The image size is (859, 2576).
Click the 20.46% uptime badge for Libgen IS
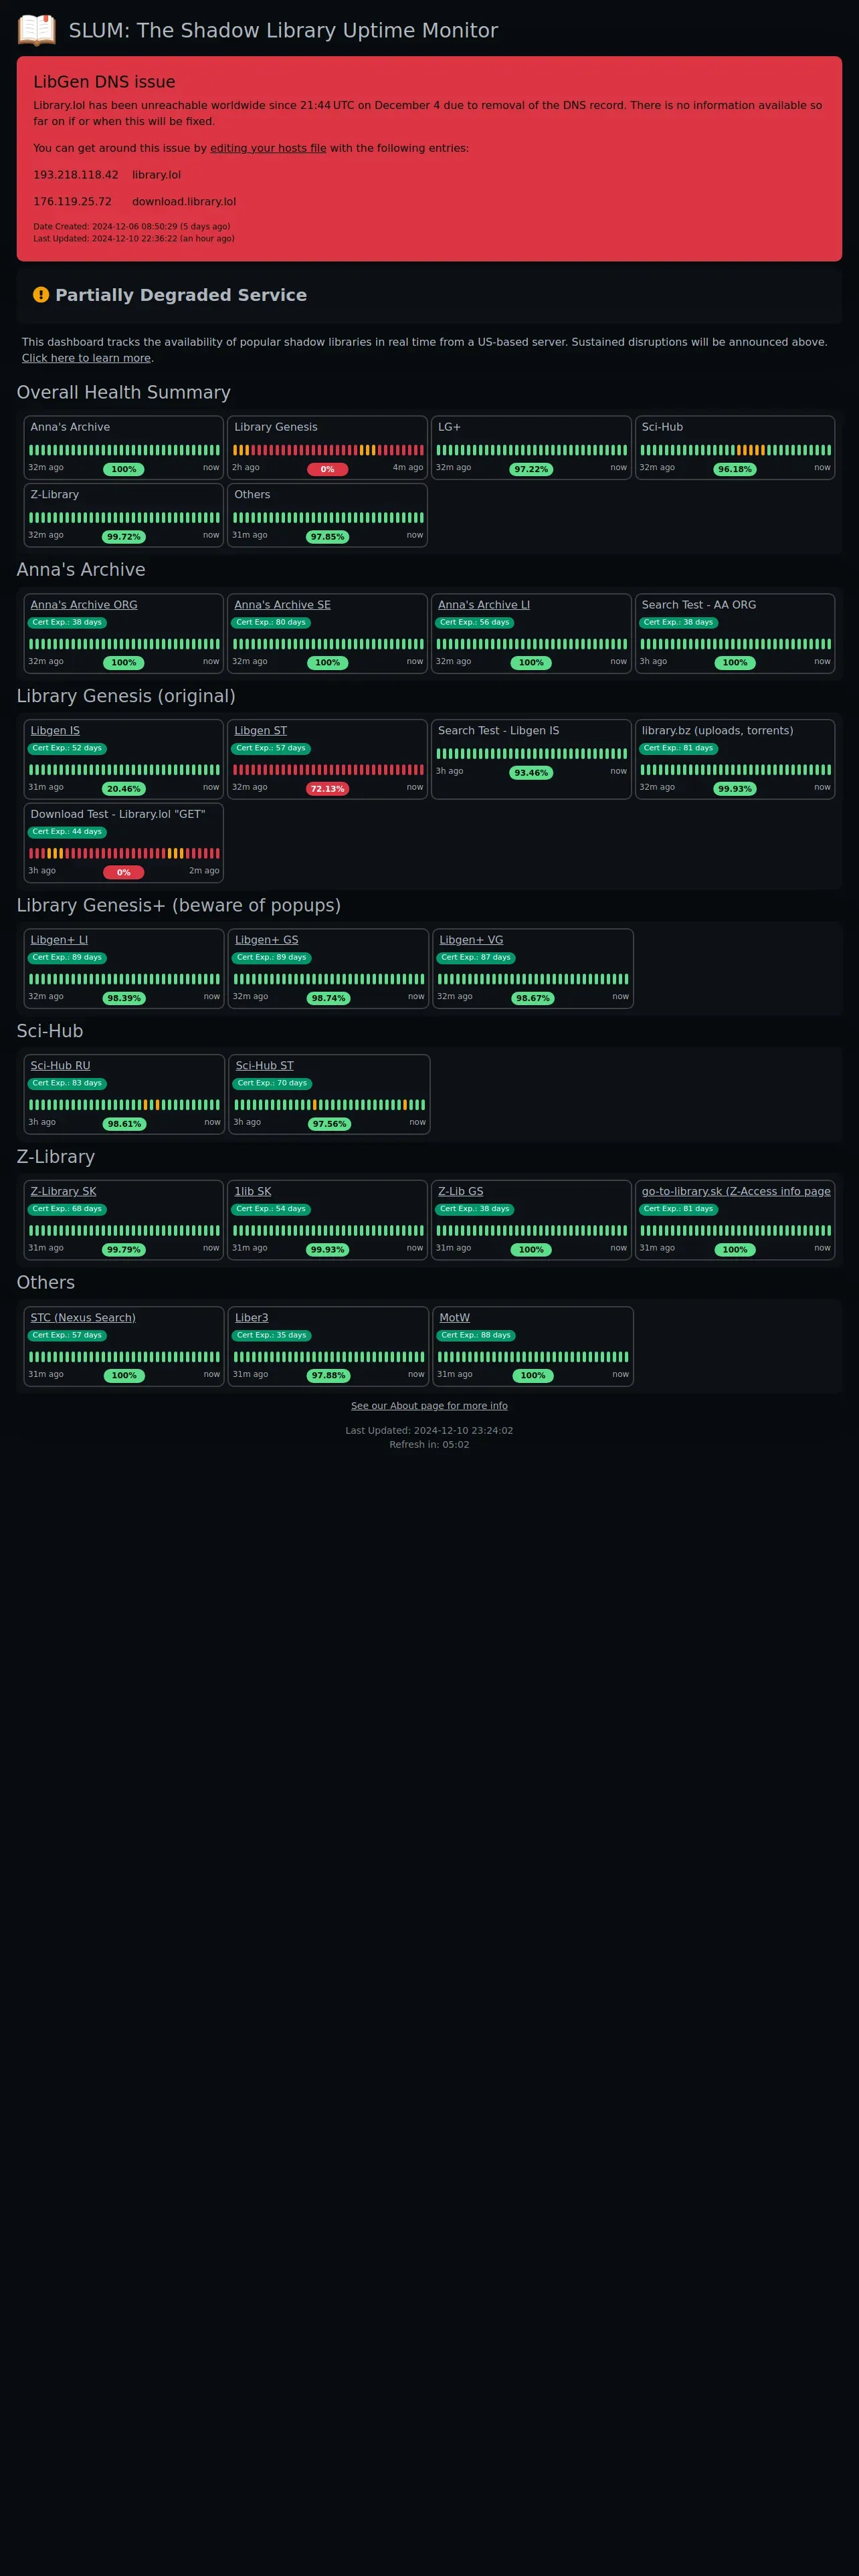(x=124, y=789)
